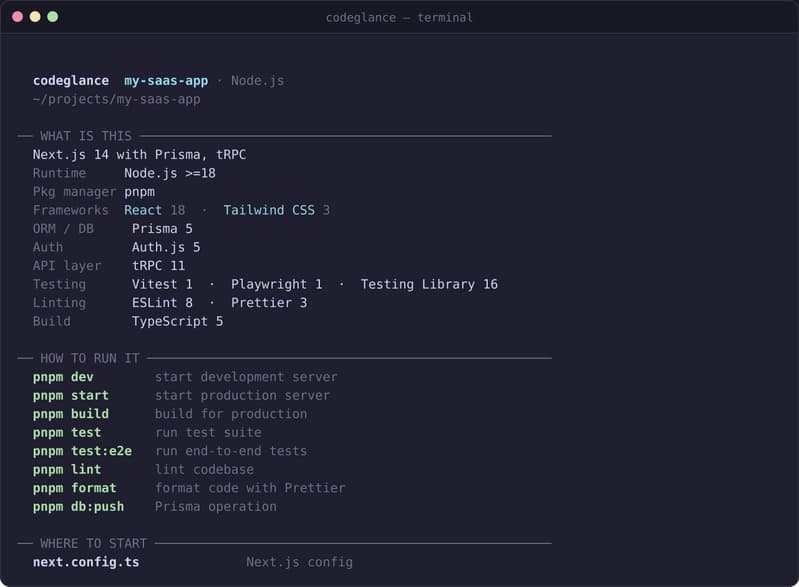Image resolution: width=799 pixels, height=587 pixels.
Task: Click the 'lint codebase' description
Action: (204, 470)
